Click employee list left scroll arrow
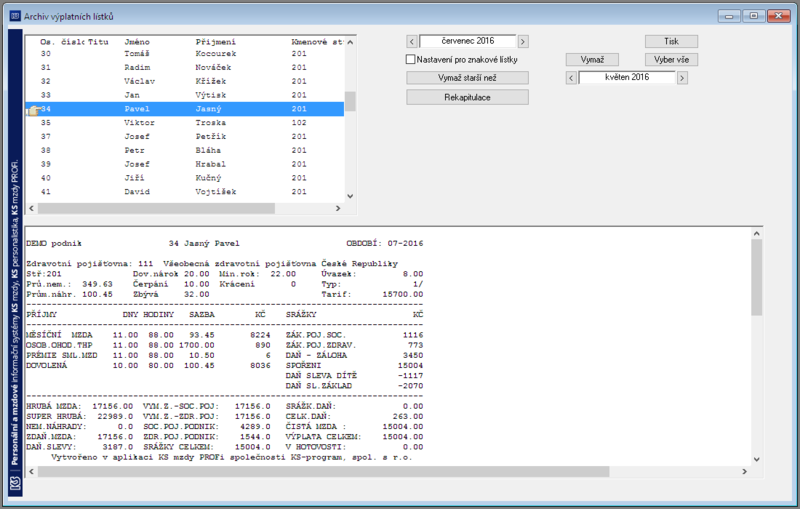Screen dimensions: 800x509 click(32, 208)
